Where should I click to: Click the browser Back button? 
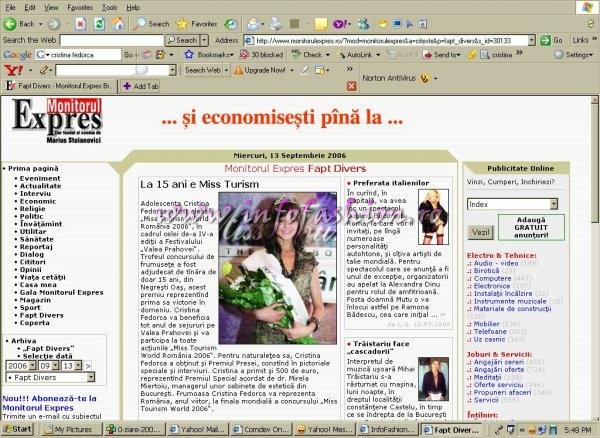20,23
